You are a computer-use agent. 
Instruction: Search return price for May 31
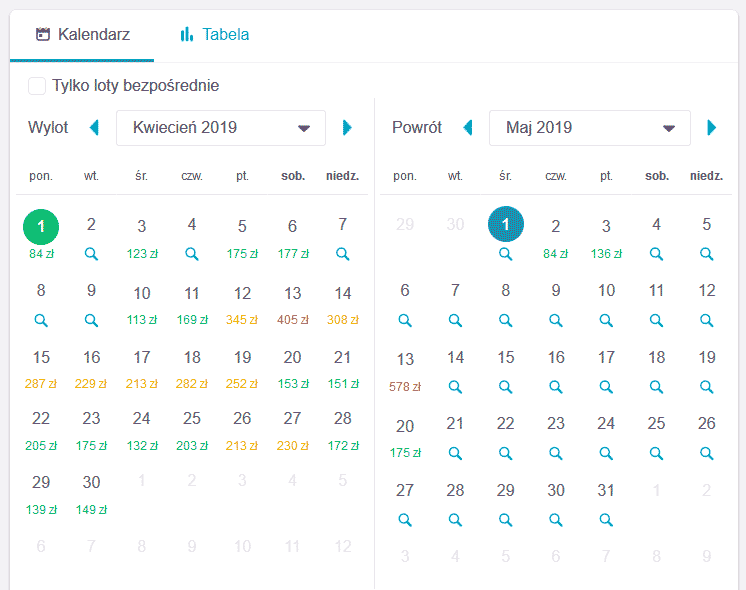click(x=606, y=520)
